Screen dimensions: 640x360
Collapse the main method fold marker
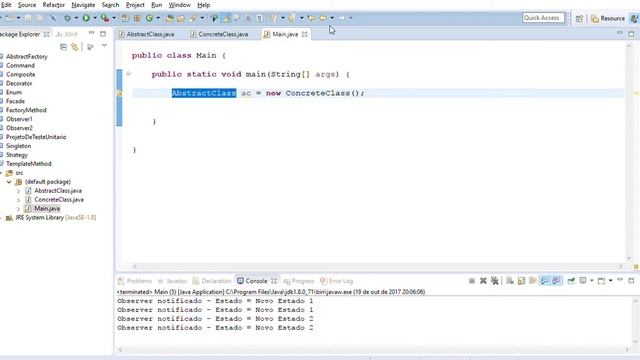[x=129, y=74]
